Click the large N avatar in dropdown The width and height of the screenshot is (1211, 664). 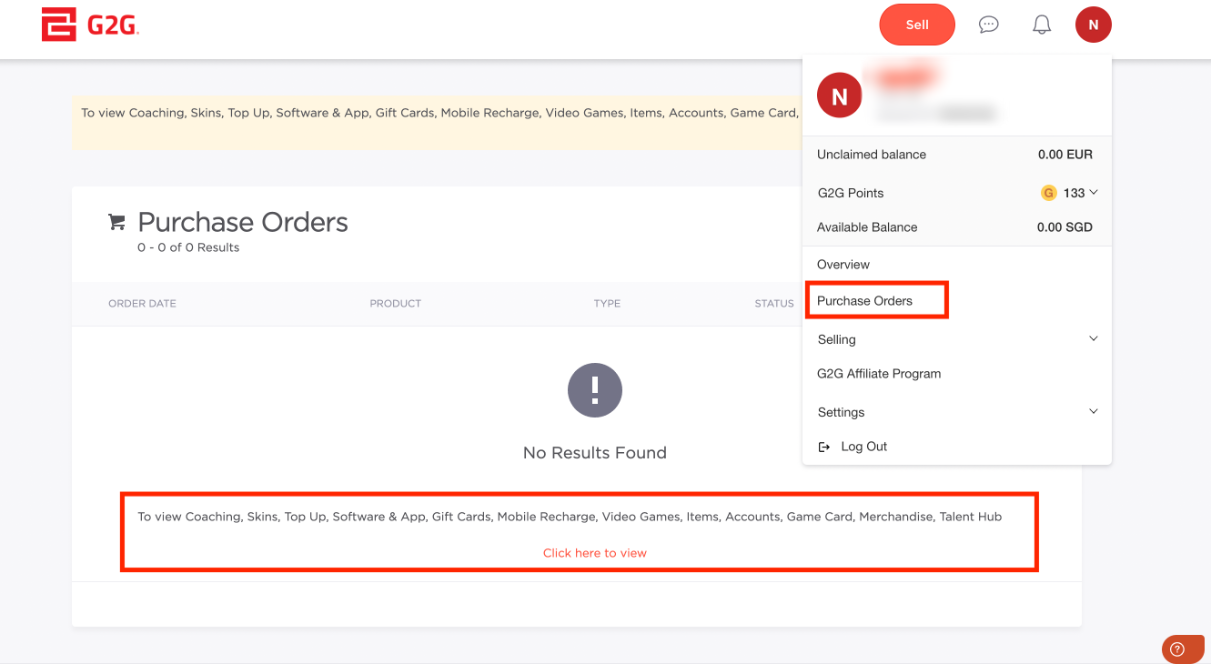839,96
